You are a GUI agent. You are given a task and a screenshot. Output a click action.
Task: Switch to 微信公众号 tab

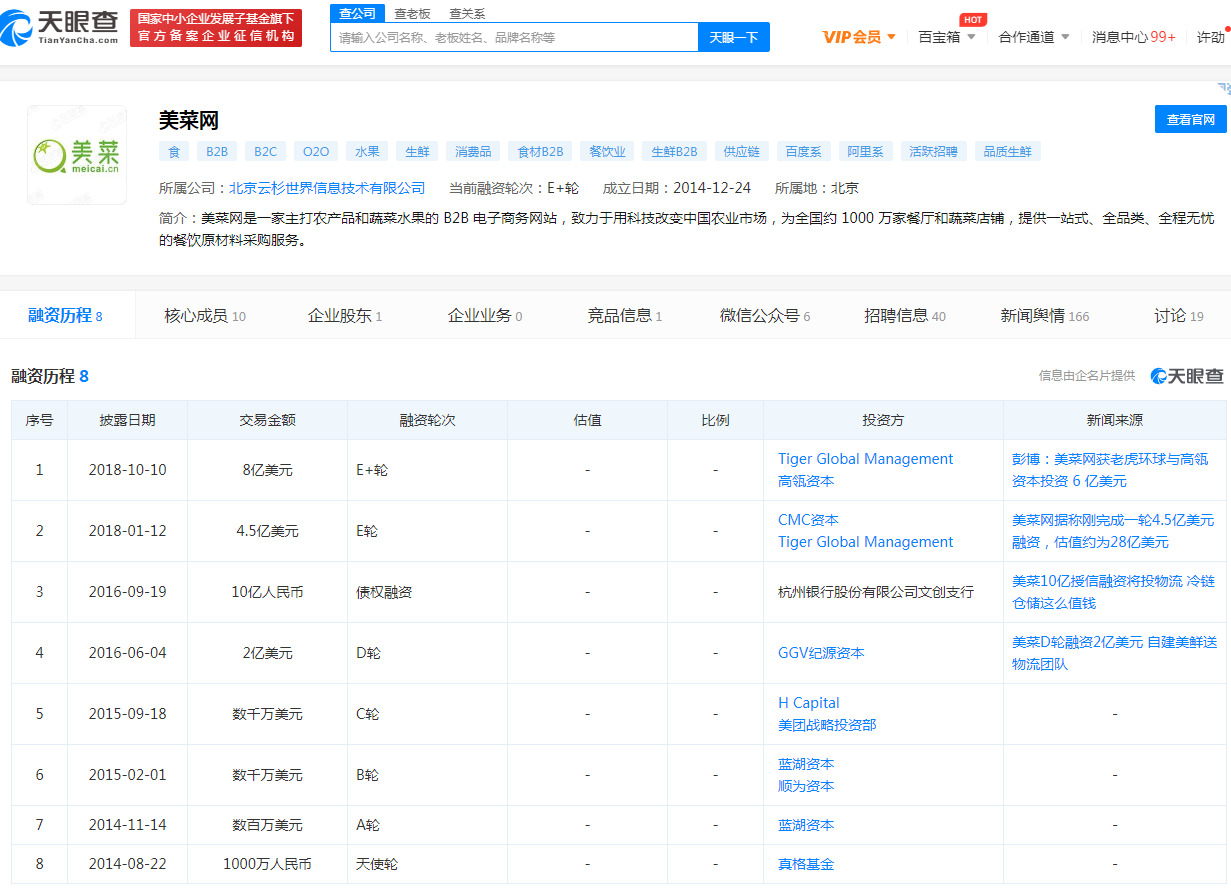click(765, 316)
